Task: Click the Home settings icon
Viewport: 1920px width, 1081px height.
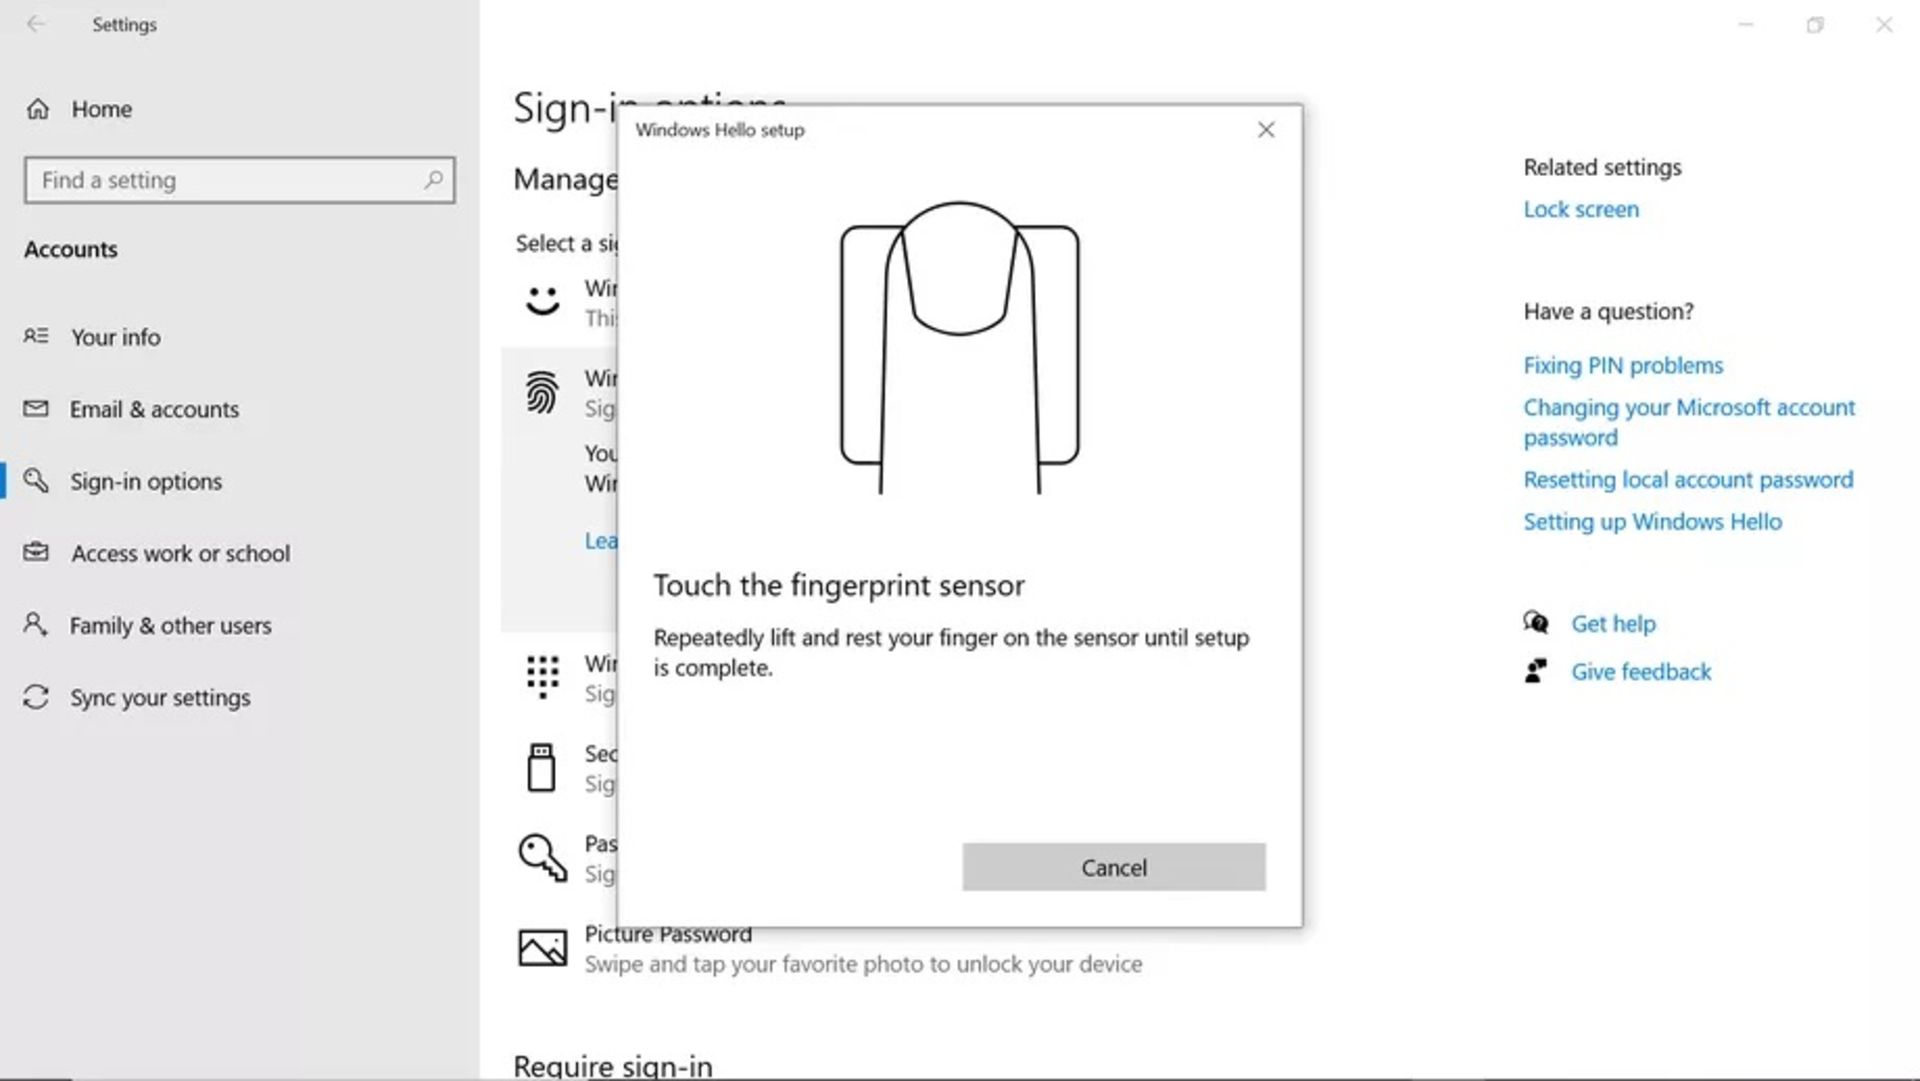Action: tap(40, 108)
